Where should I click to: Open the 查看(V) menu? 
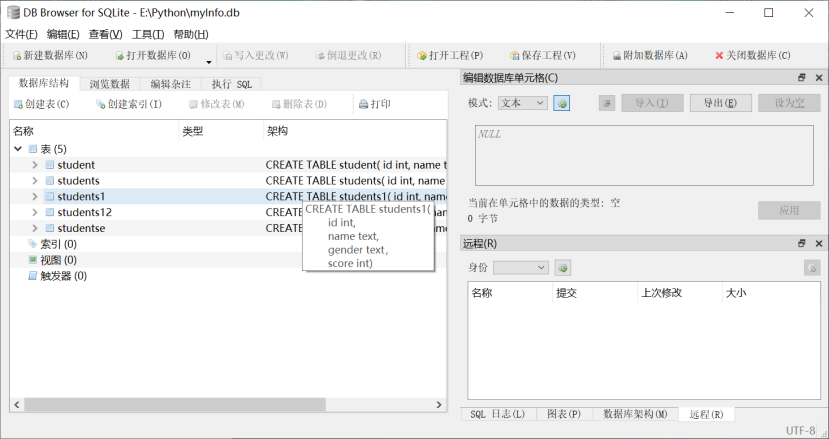tap(105, 34)
